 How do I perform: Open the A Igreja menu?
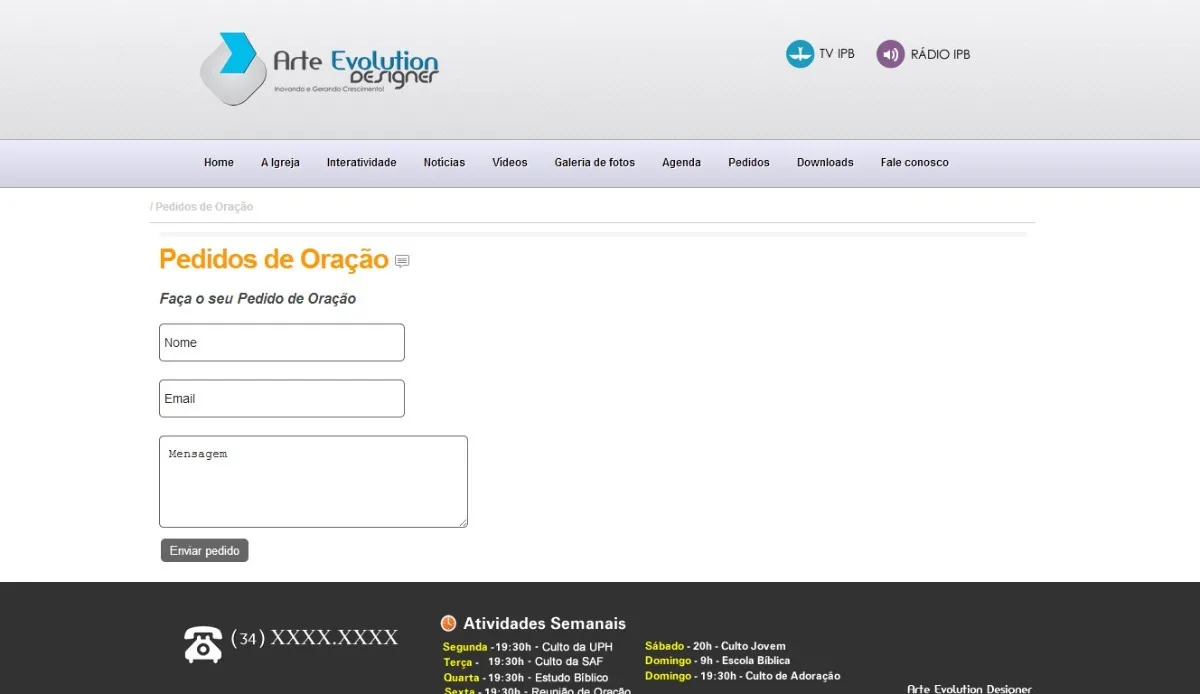[x=280, y=163]
